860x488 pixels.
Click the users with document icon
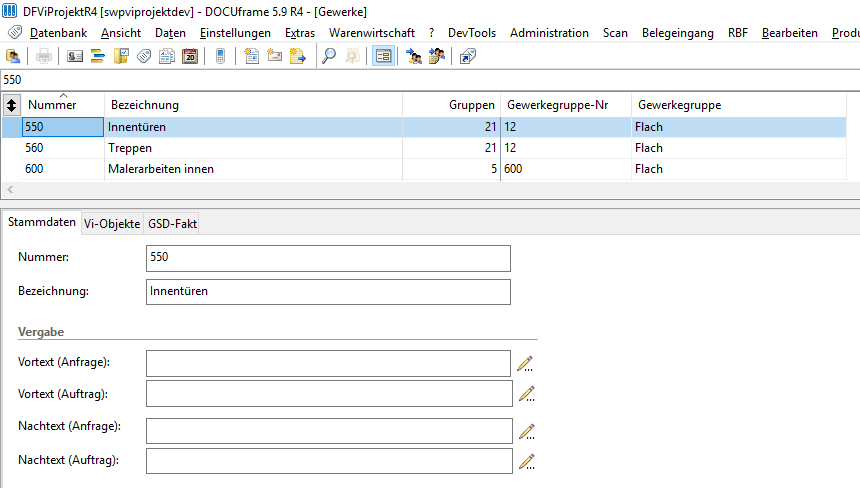click(x=437, y=56)
